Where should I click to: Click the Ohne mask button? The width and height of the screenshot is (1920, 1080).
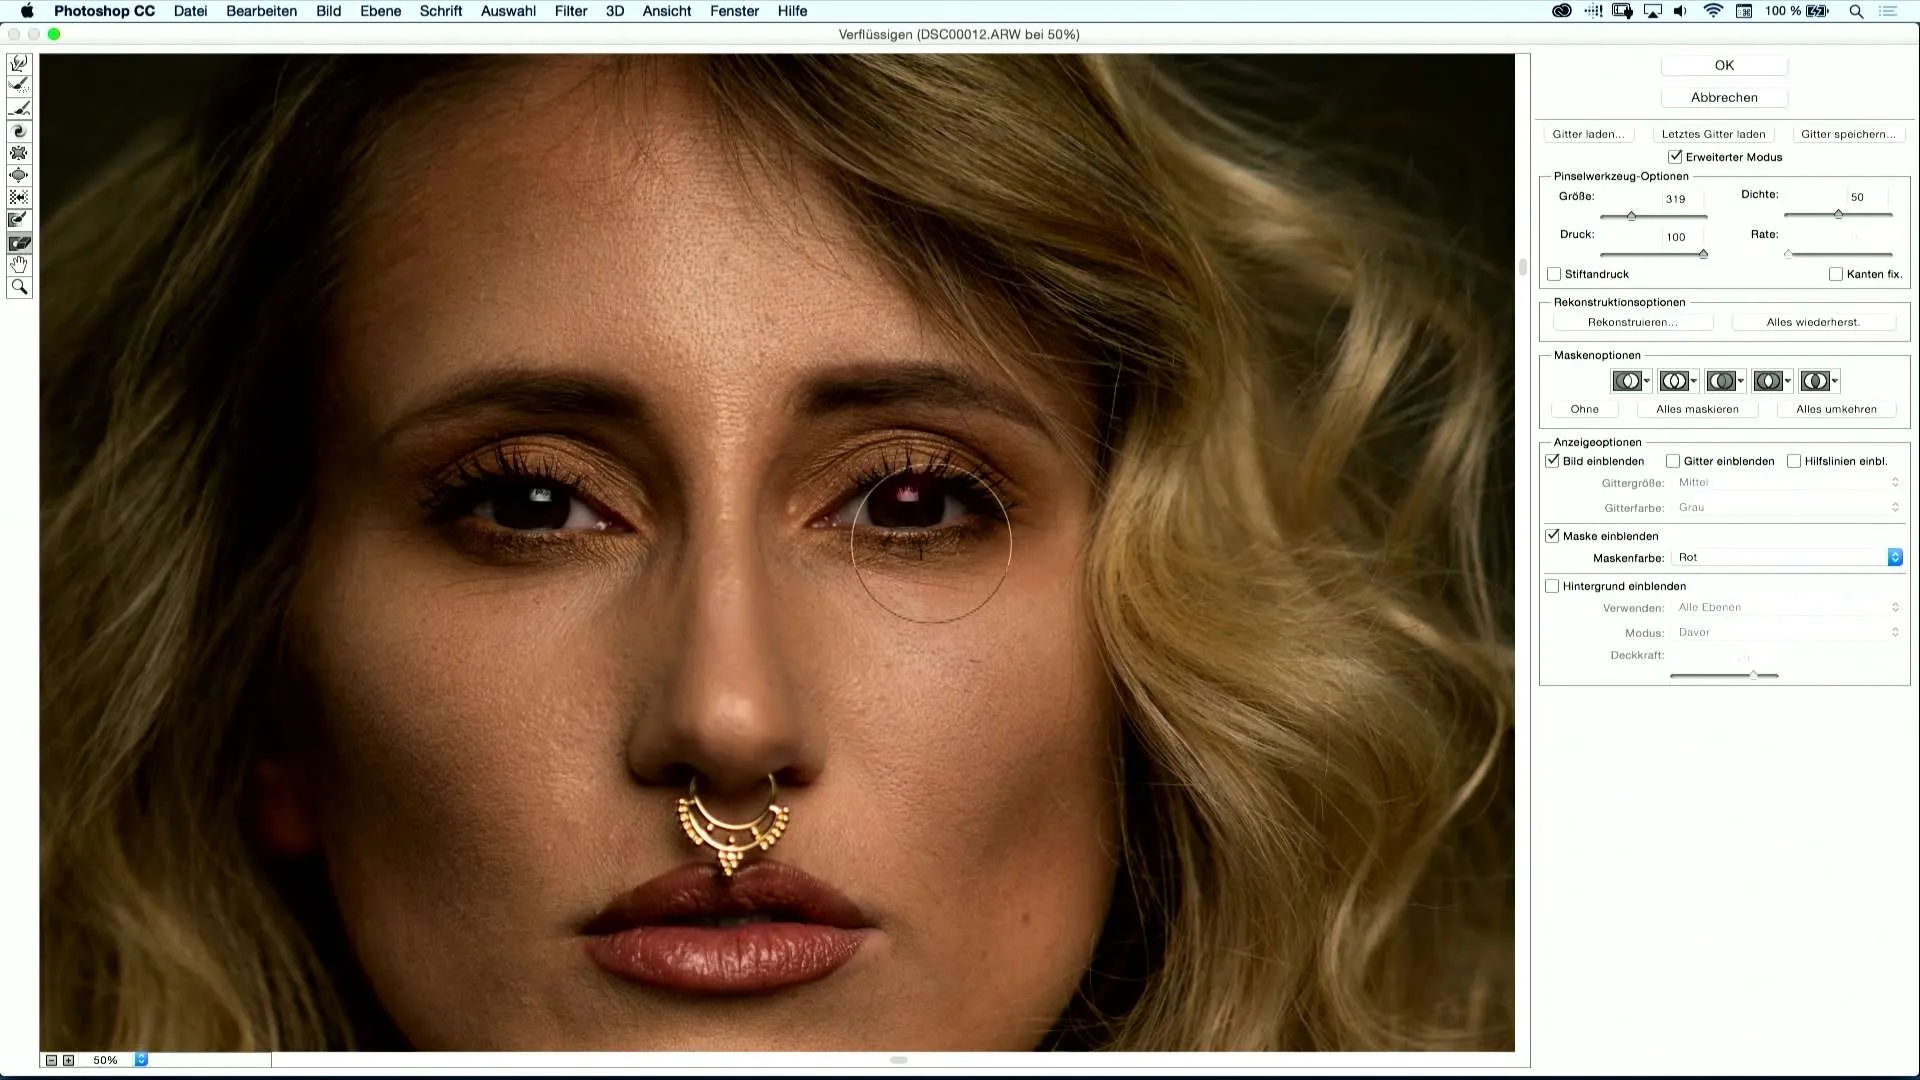click(1585, 409)
